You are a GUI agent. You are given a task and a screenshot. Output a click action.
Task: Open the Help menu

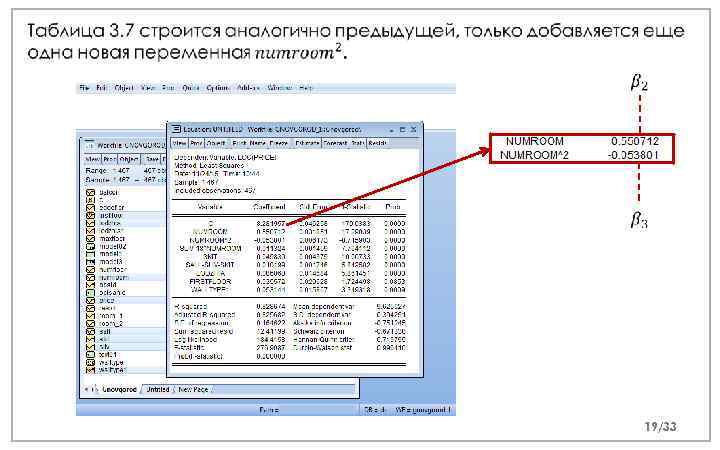305,88
